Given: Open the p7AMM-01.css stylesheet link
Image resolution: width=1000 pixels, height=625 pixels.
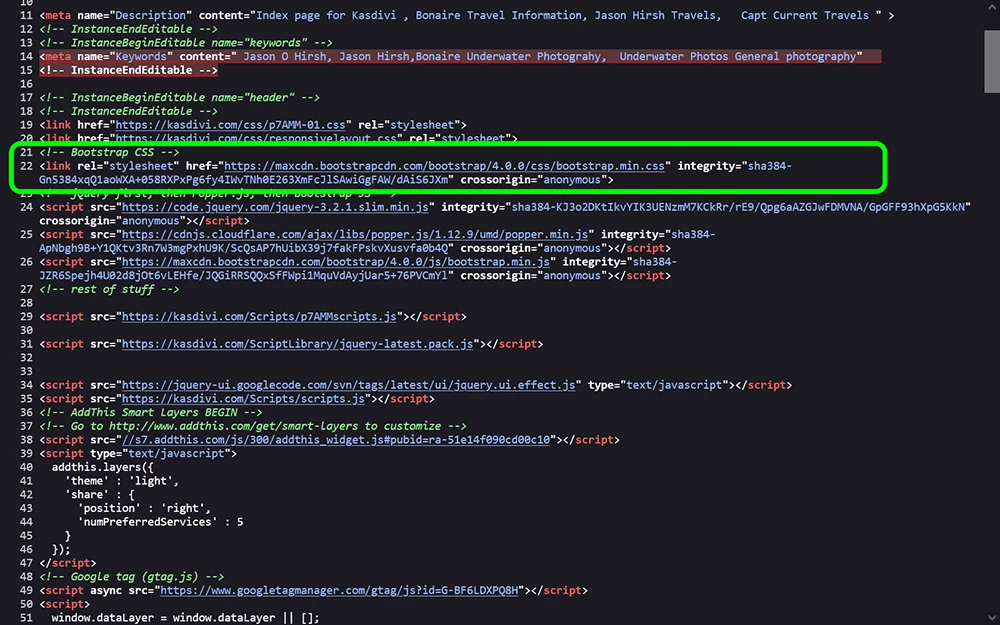Looking at the screenshot, I should pyautogui.click(x=230, y=125).
